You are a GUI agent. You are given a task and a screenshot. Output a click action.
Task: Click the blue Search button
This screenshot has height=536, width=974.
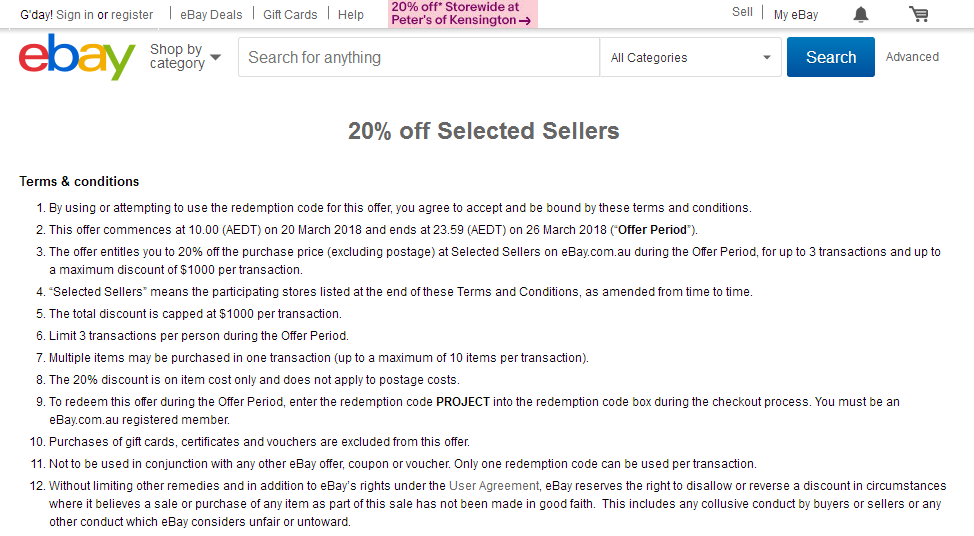[831, 57]
